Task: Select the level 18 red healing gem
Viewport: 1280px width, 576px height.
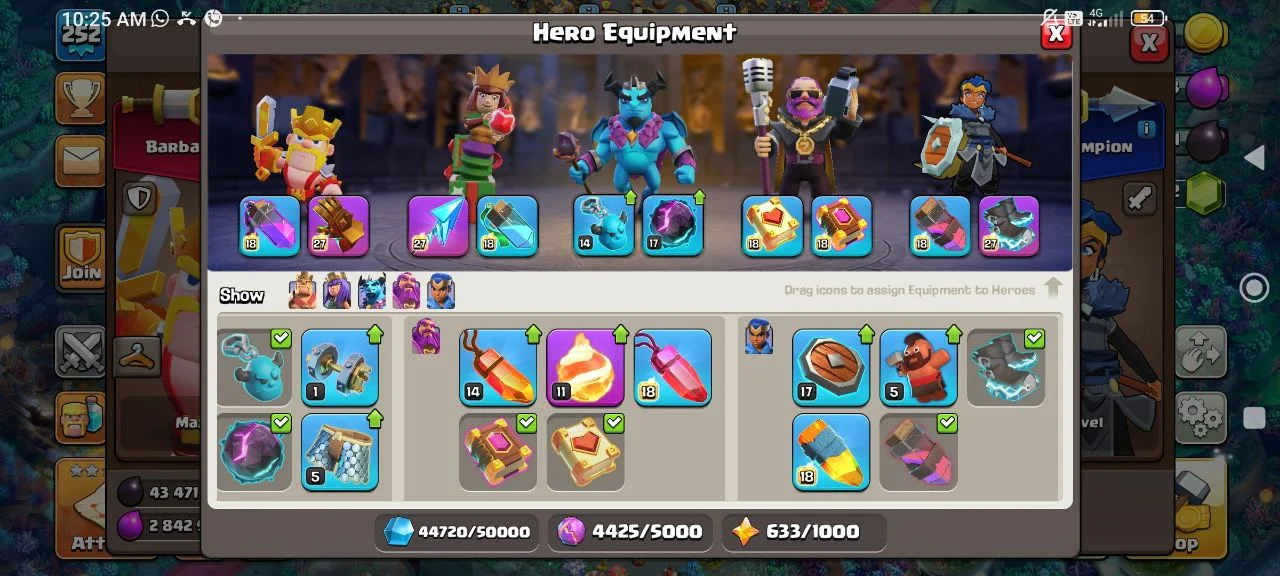Action: point(672,367)
